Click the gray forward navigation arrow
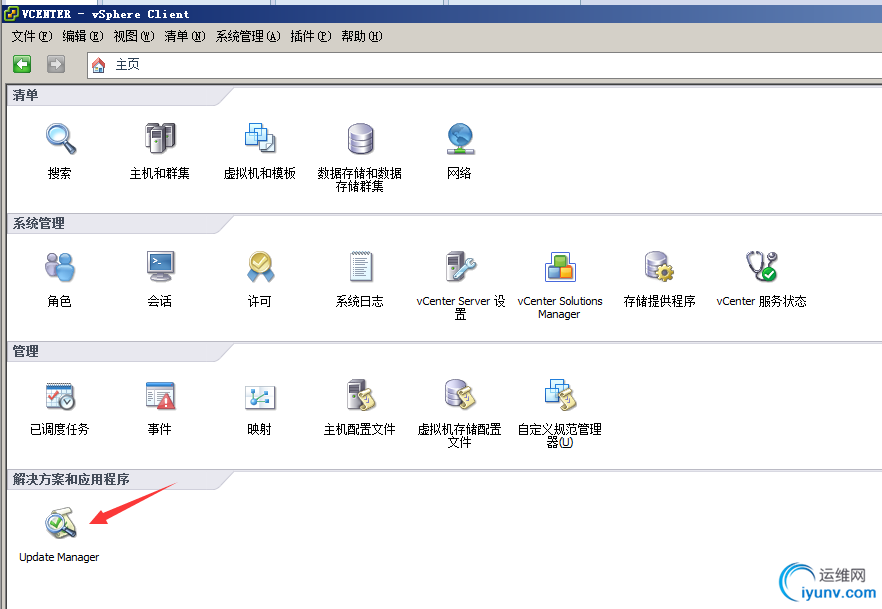The width and height of the screenshot is (882, 609). point(56,64)
